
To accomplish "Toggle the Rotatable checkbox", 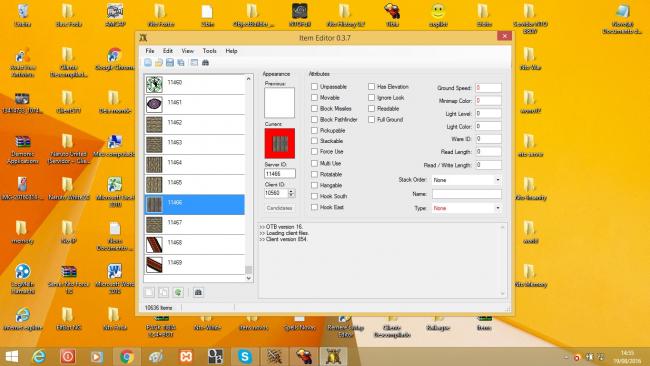I will (x=314, y=174).
